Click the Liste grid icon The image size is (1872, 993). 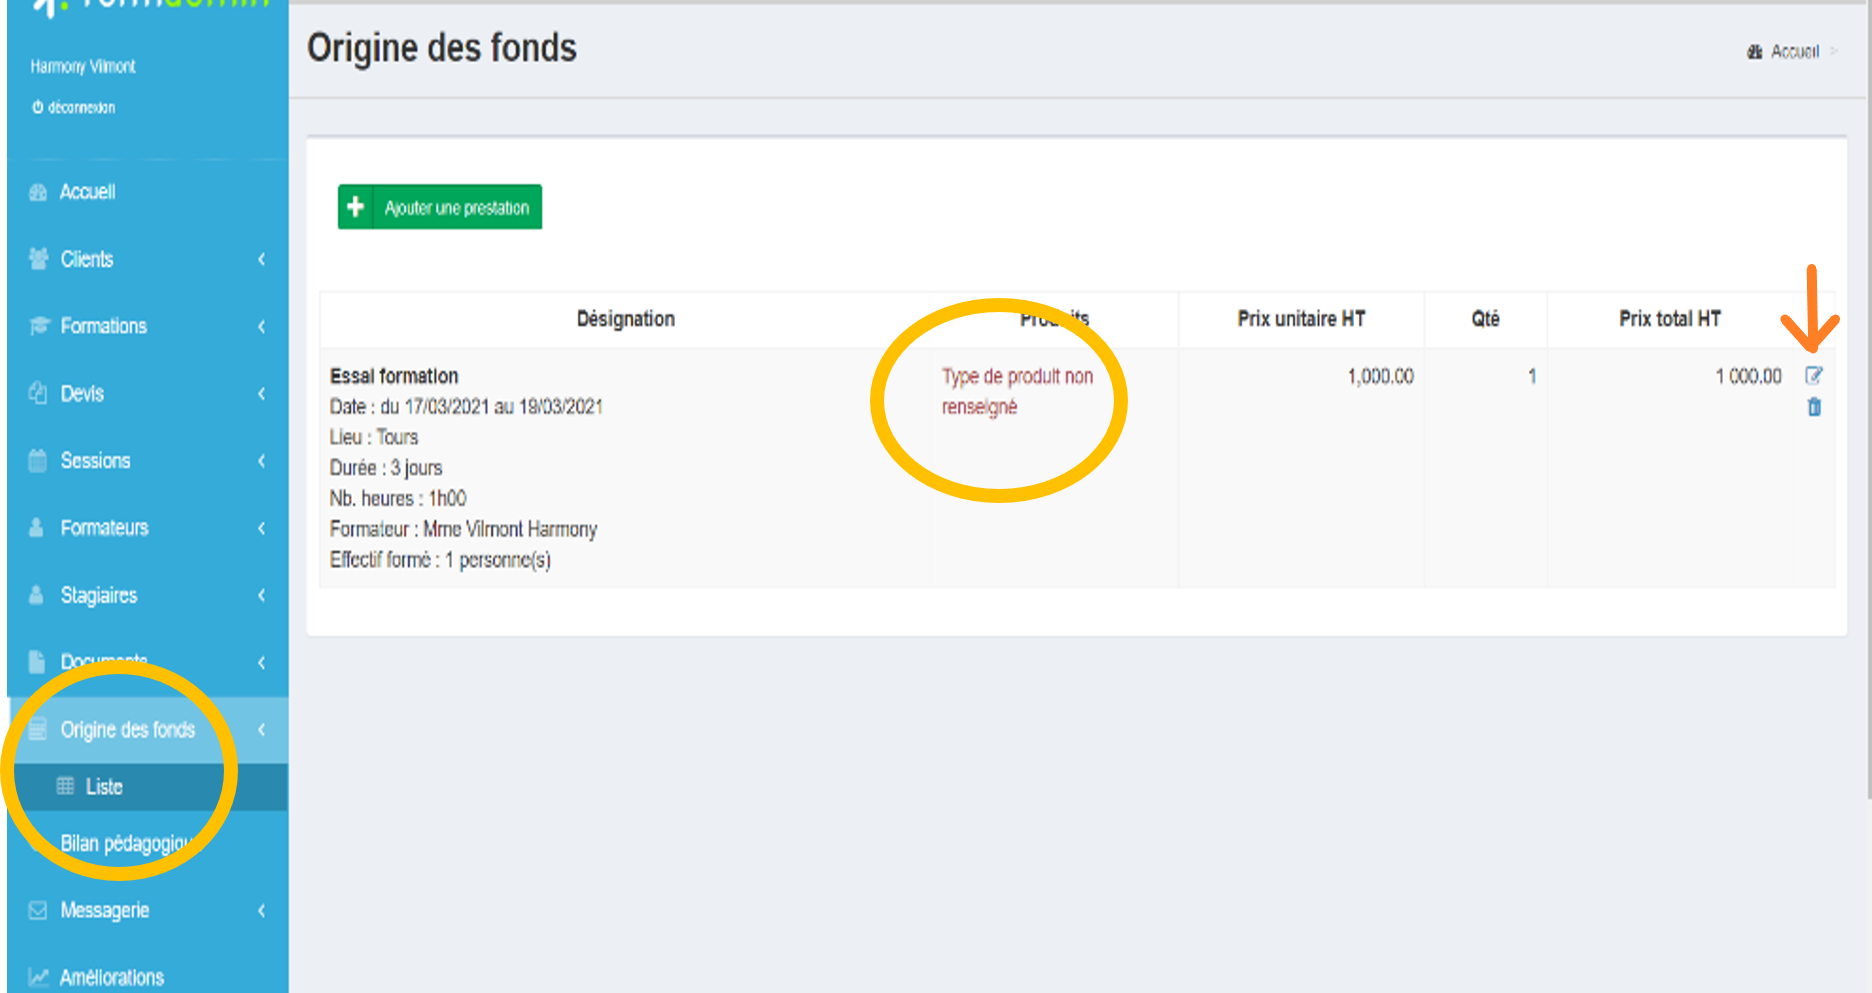[x=65, y=786]
